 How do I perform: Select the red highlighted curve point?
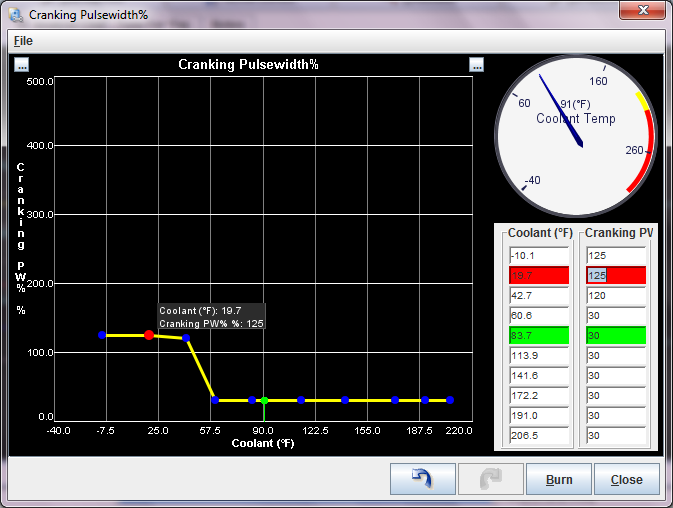149,335
